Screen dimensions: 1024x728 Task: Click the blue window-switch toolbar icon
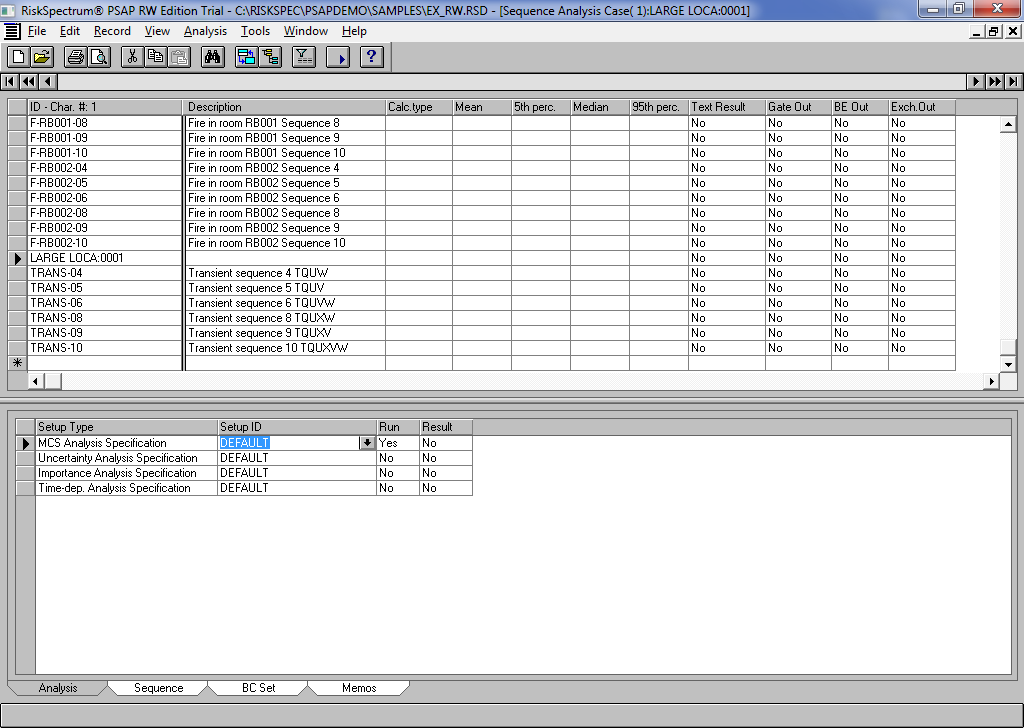pos(246,57)
